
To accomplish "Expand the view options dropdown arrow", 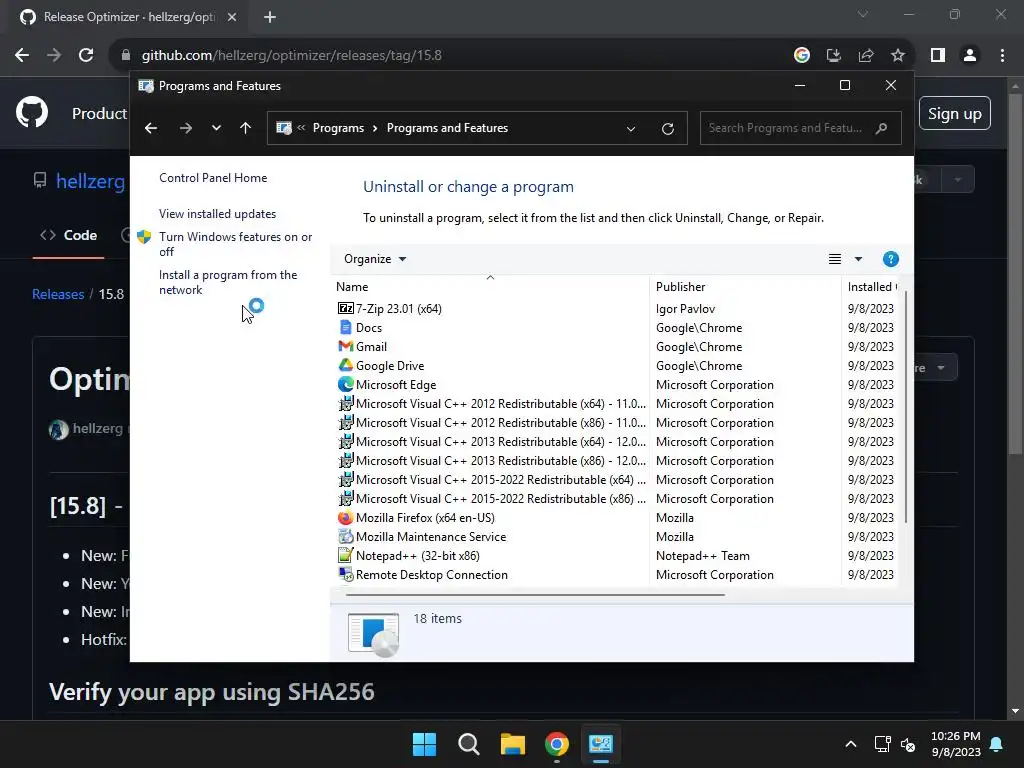I will 858,259.
